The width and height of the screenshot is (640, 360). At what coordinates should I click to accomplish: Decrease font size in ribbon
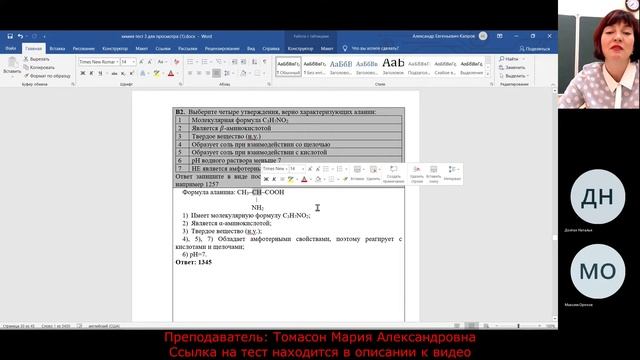150,62
